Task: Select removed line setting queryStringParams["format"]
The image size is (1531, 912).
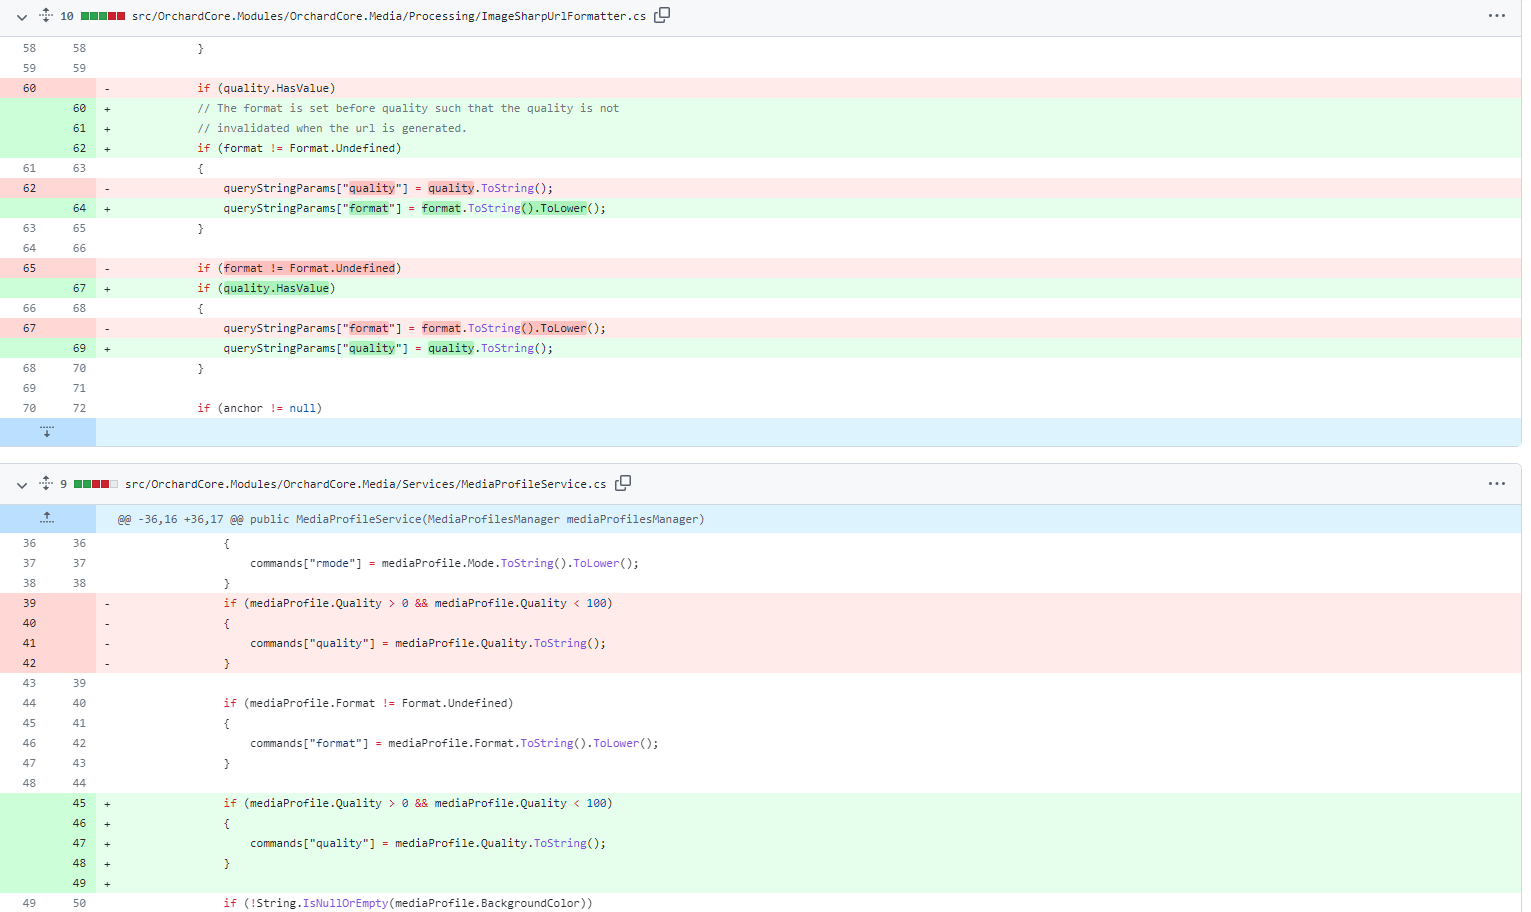Action: tap(415, 328)
